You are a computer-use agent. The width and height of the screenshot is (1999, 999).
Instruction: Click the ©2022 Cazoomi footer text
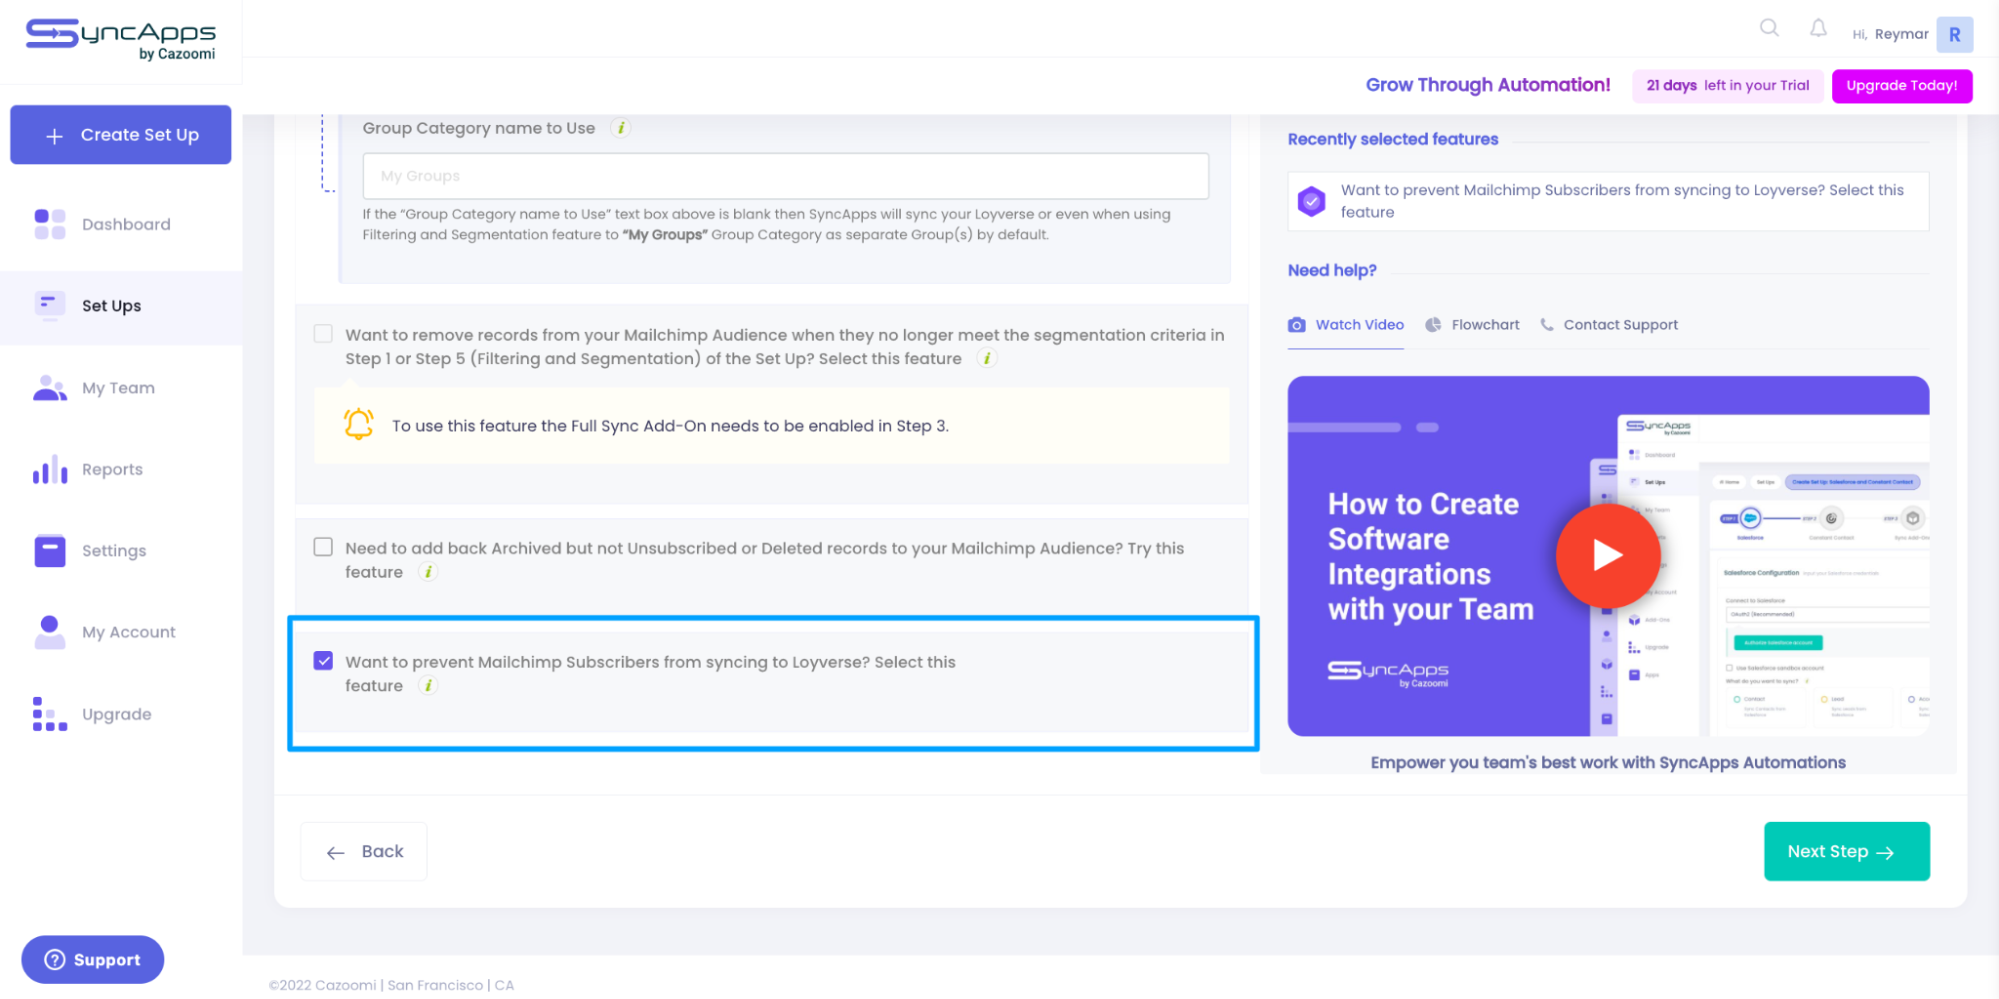391,986
